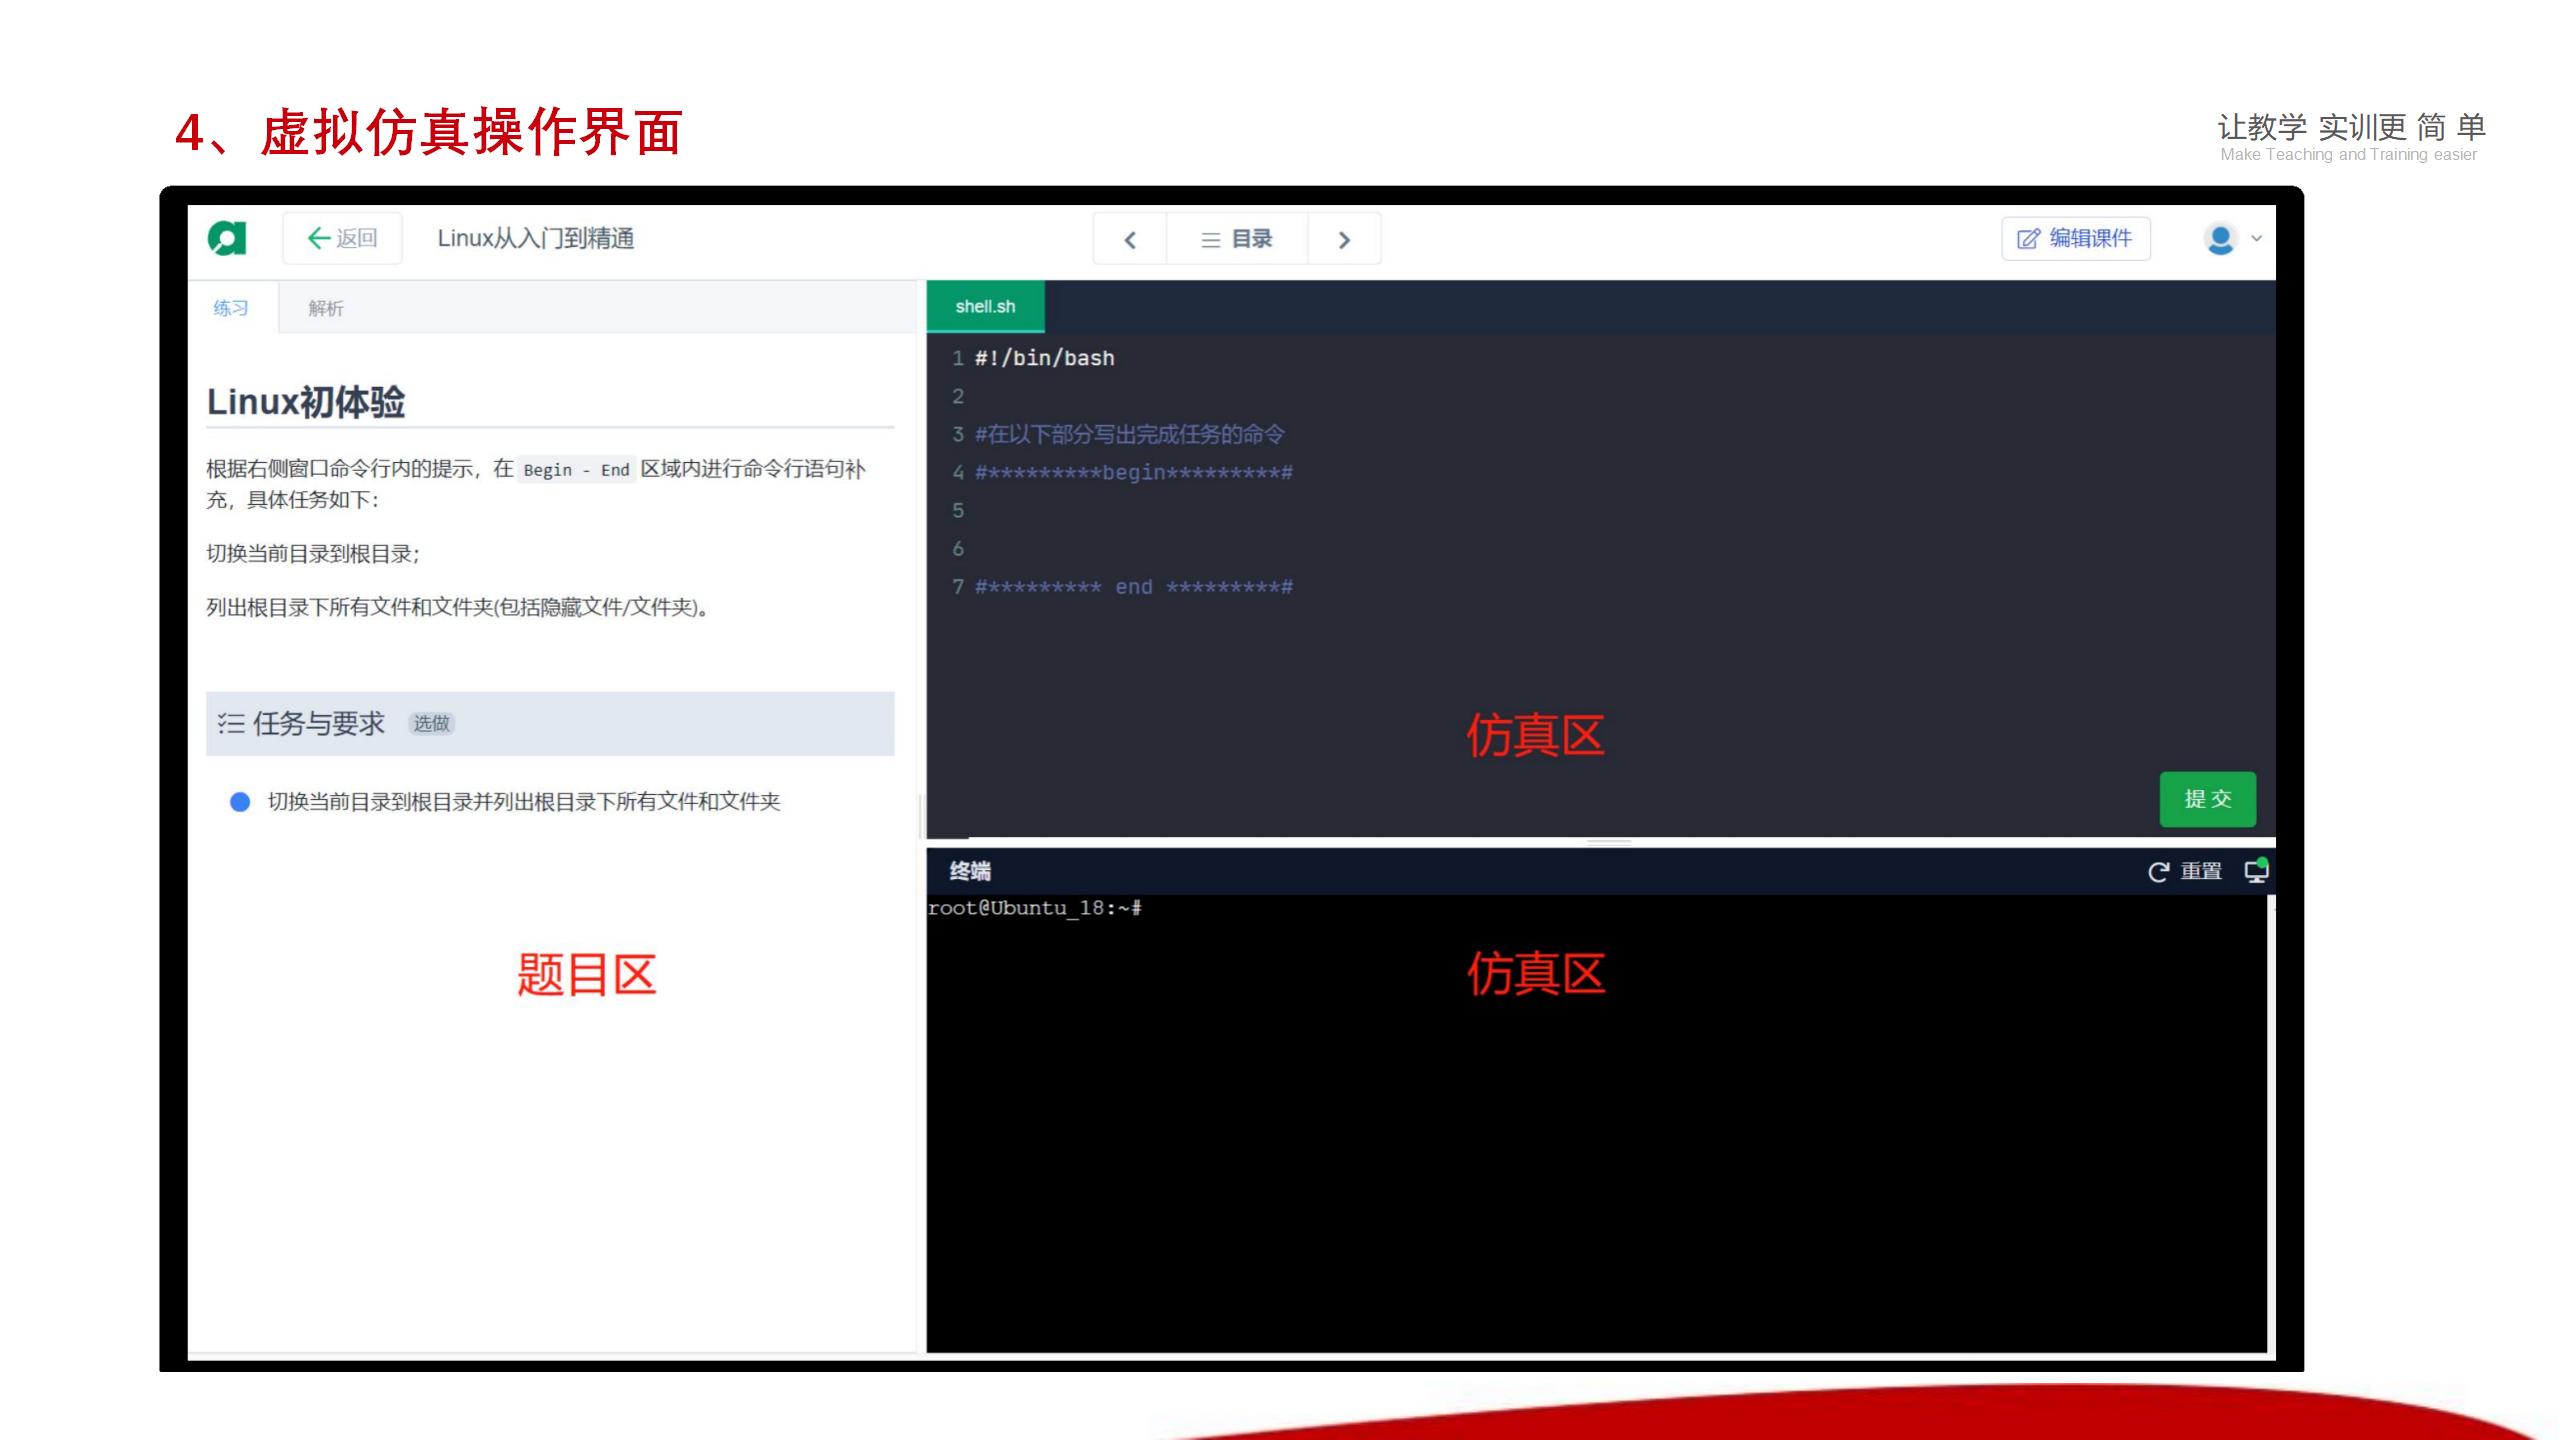Go to next section with right chevron
Image resolution: width=2560 pixels, height=1440 pixels.
(x=1344, y=240)
